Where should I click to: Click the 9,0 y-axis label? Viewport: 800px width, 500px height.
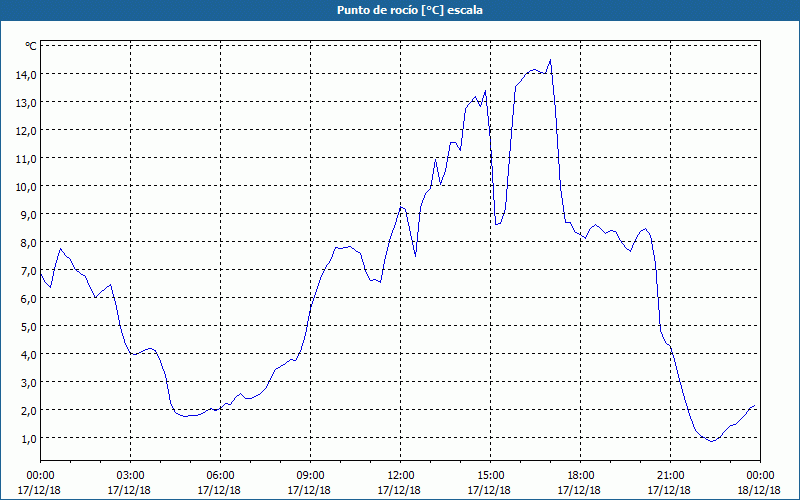click(28, 214)
